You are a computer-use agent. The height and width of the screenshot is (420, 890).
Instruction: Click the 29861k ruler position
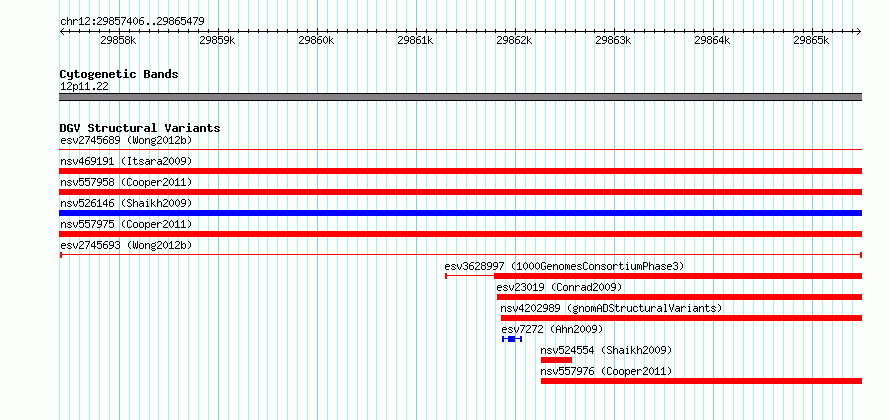pyautogui.click(x=415, y=40)
